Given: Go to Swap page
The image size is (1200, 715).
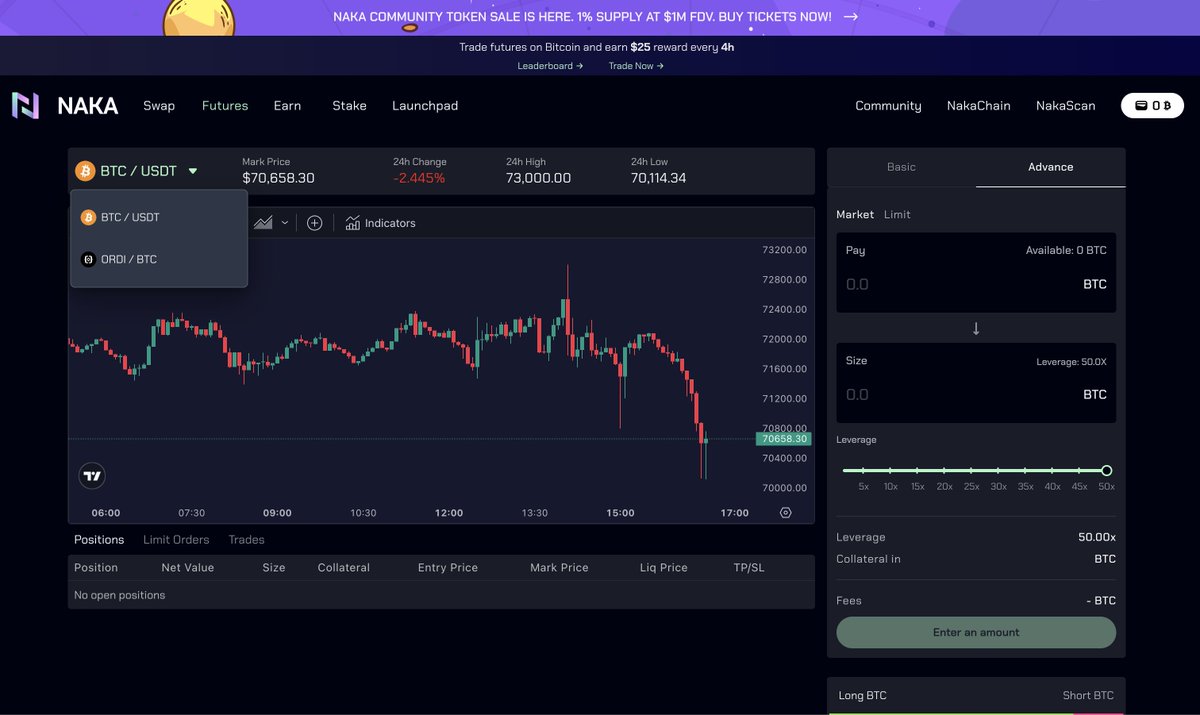Looking at the screenshot, I should click(159, 105).
